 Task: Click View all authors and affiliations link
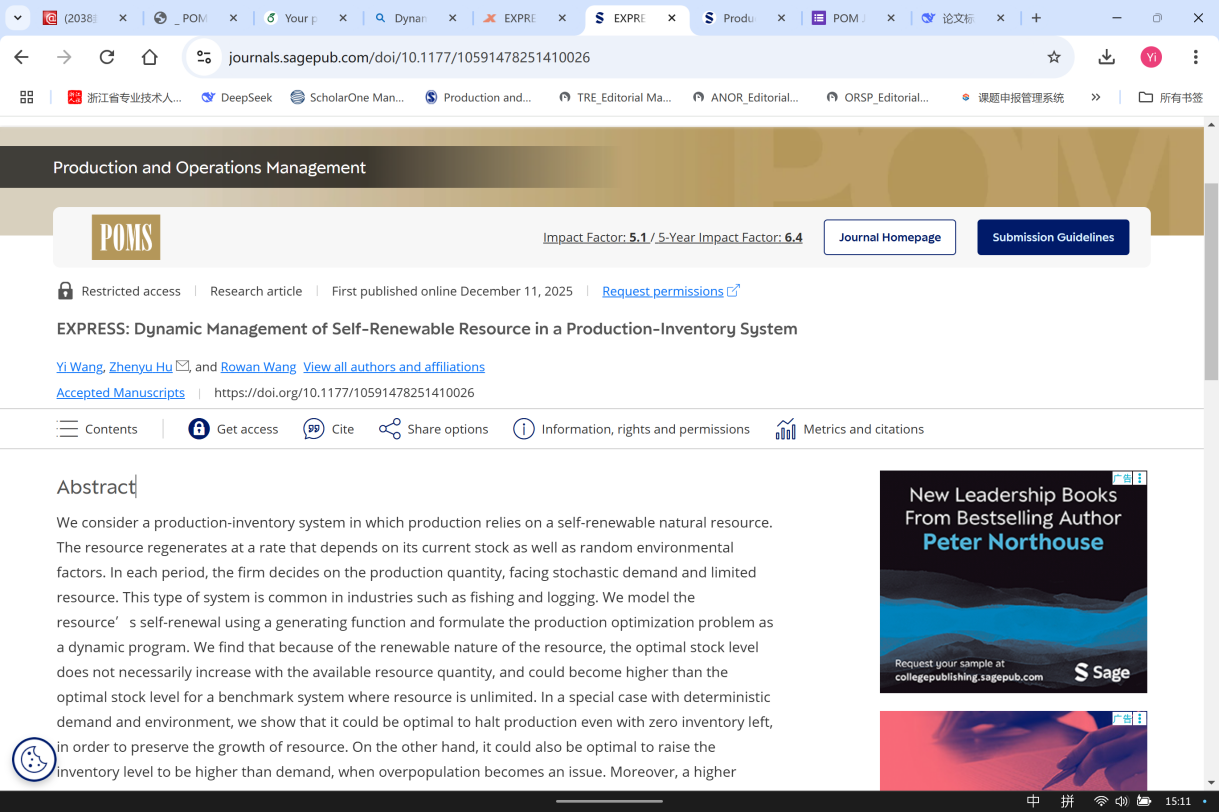click(394, 367)
